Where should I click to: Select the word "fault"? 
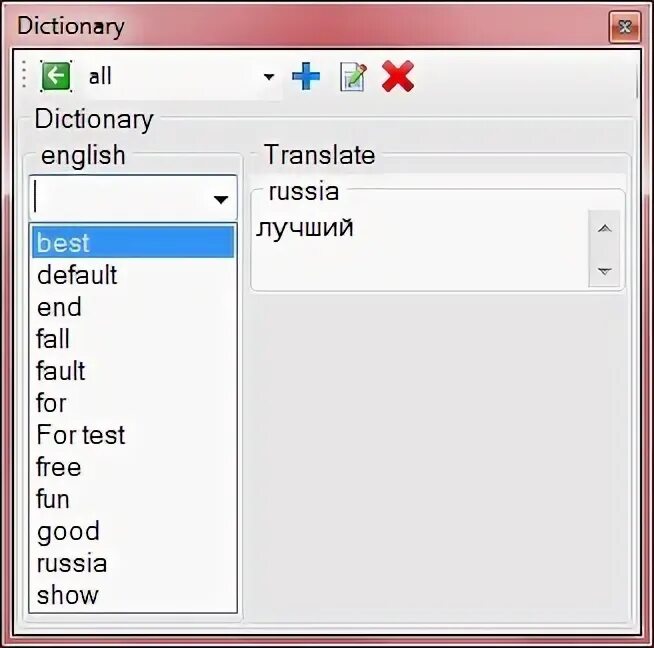pos(133,371)
